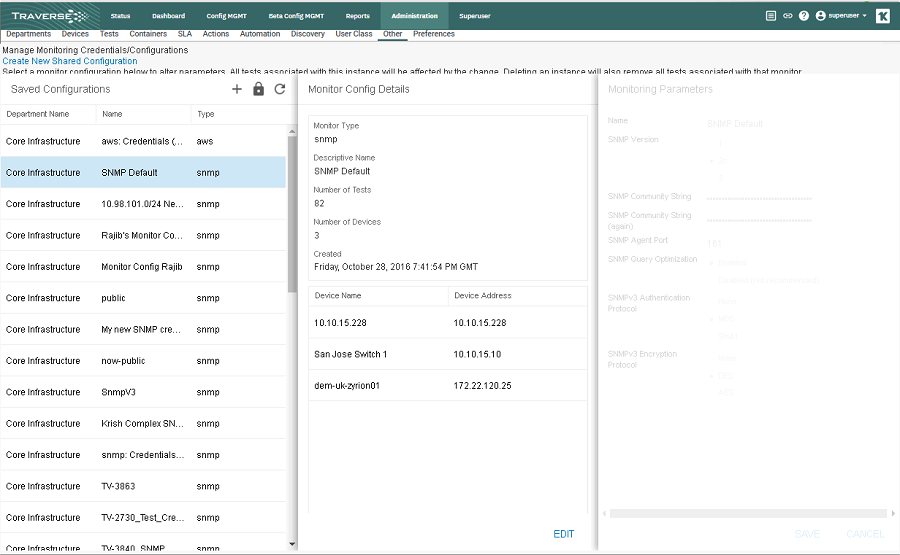Select the Other tab

pos(393,34)
